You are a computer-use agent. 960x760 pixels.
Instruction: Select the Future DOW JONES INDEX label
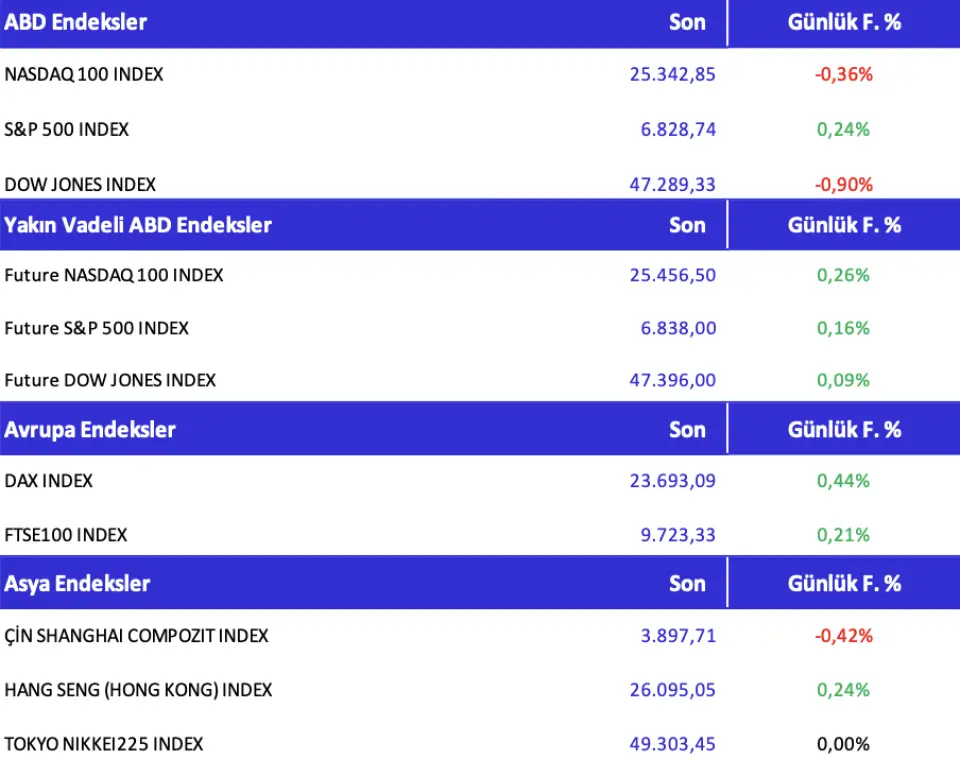click(110, 380)
